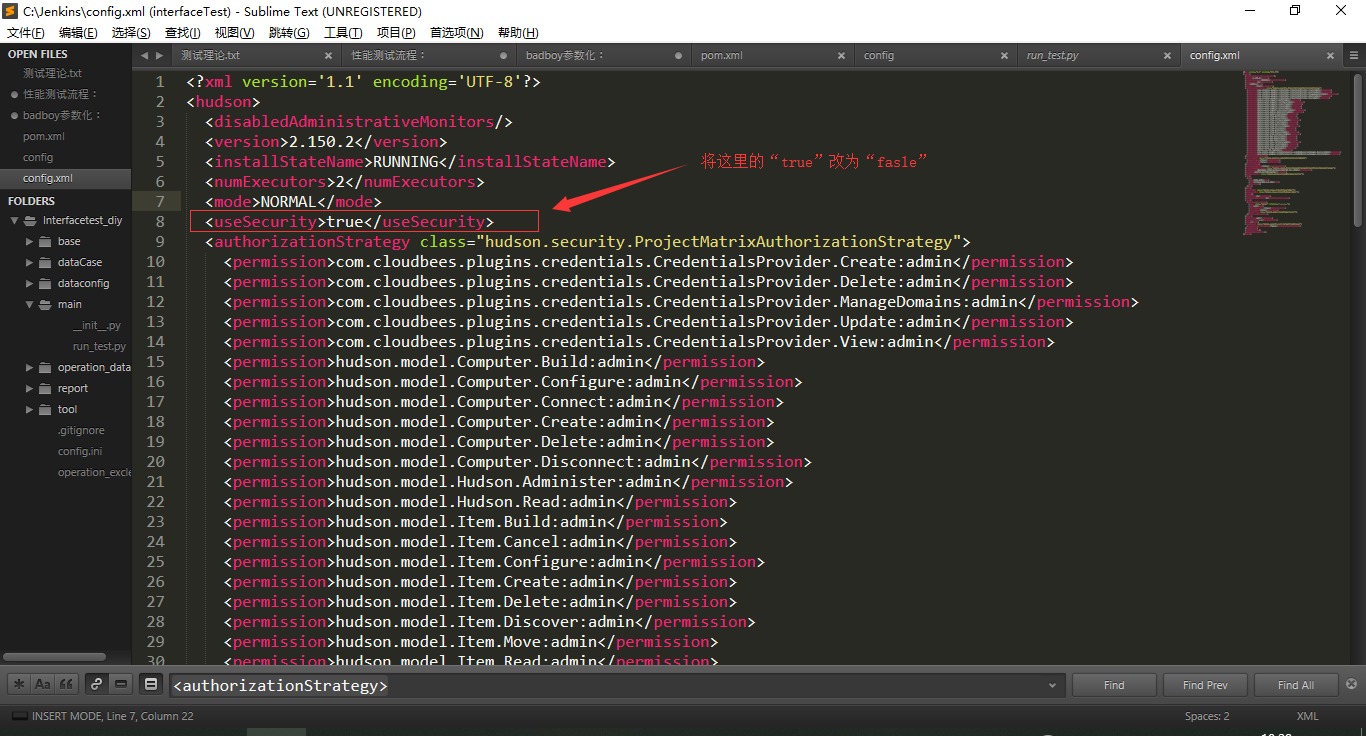Open the 查找(I) menu
This screenshot has height=736, width=1366.
(x=182, y=33)
